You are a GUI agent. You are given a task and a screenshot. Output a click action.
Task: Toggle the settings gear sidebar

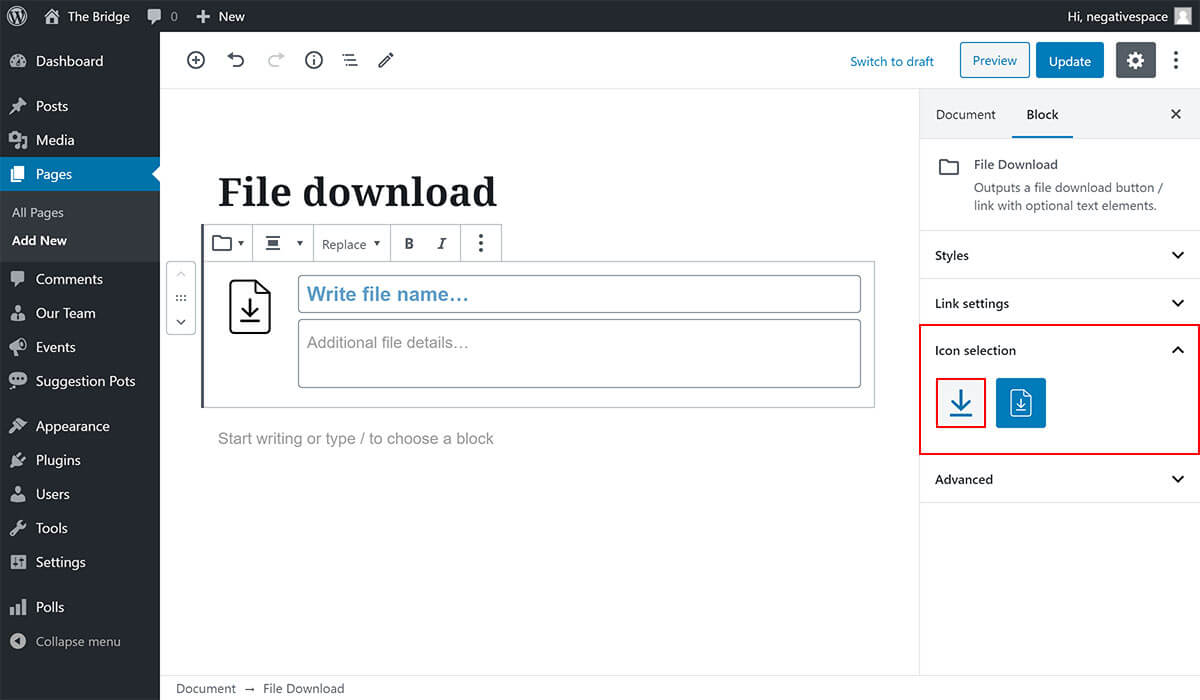pos(1135,60)
